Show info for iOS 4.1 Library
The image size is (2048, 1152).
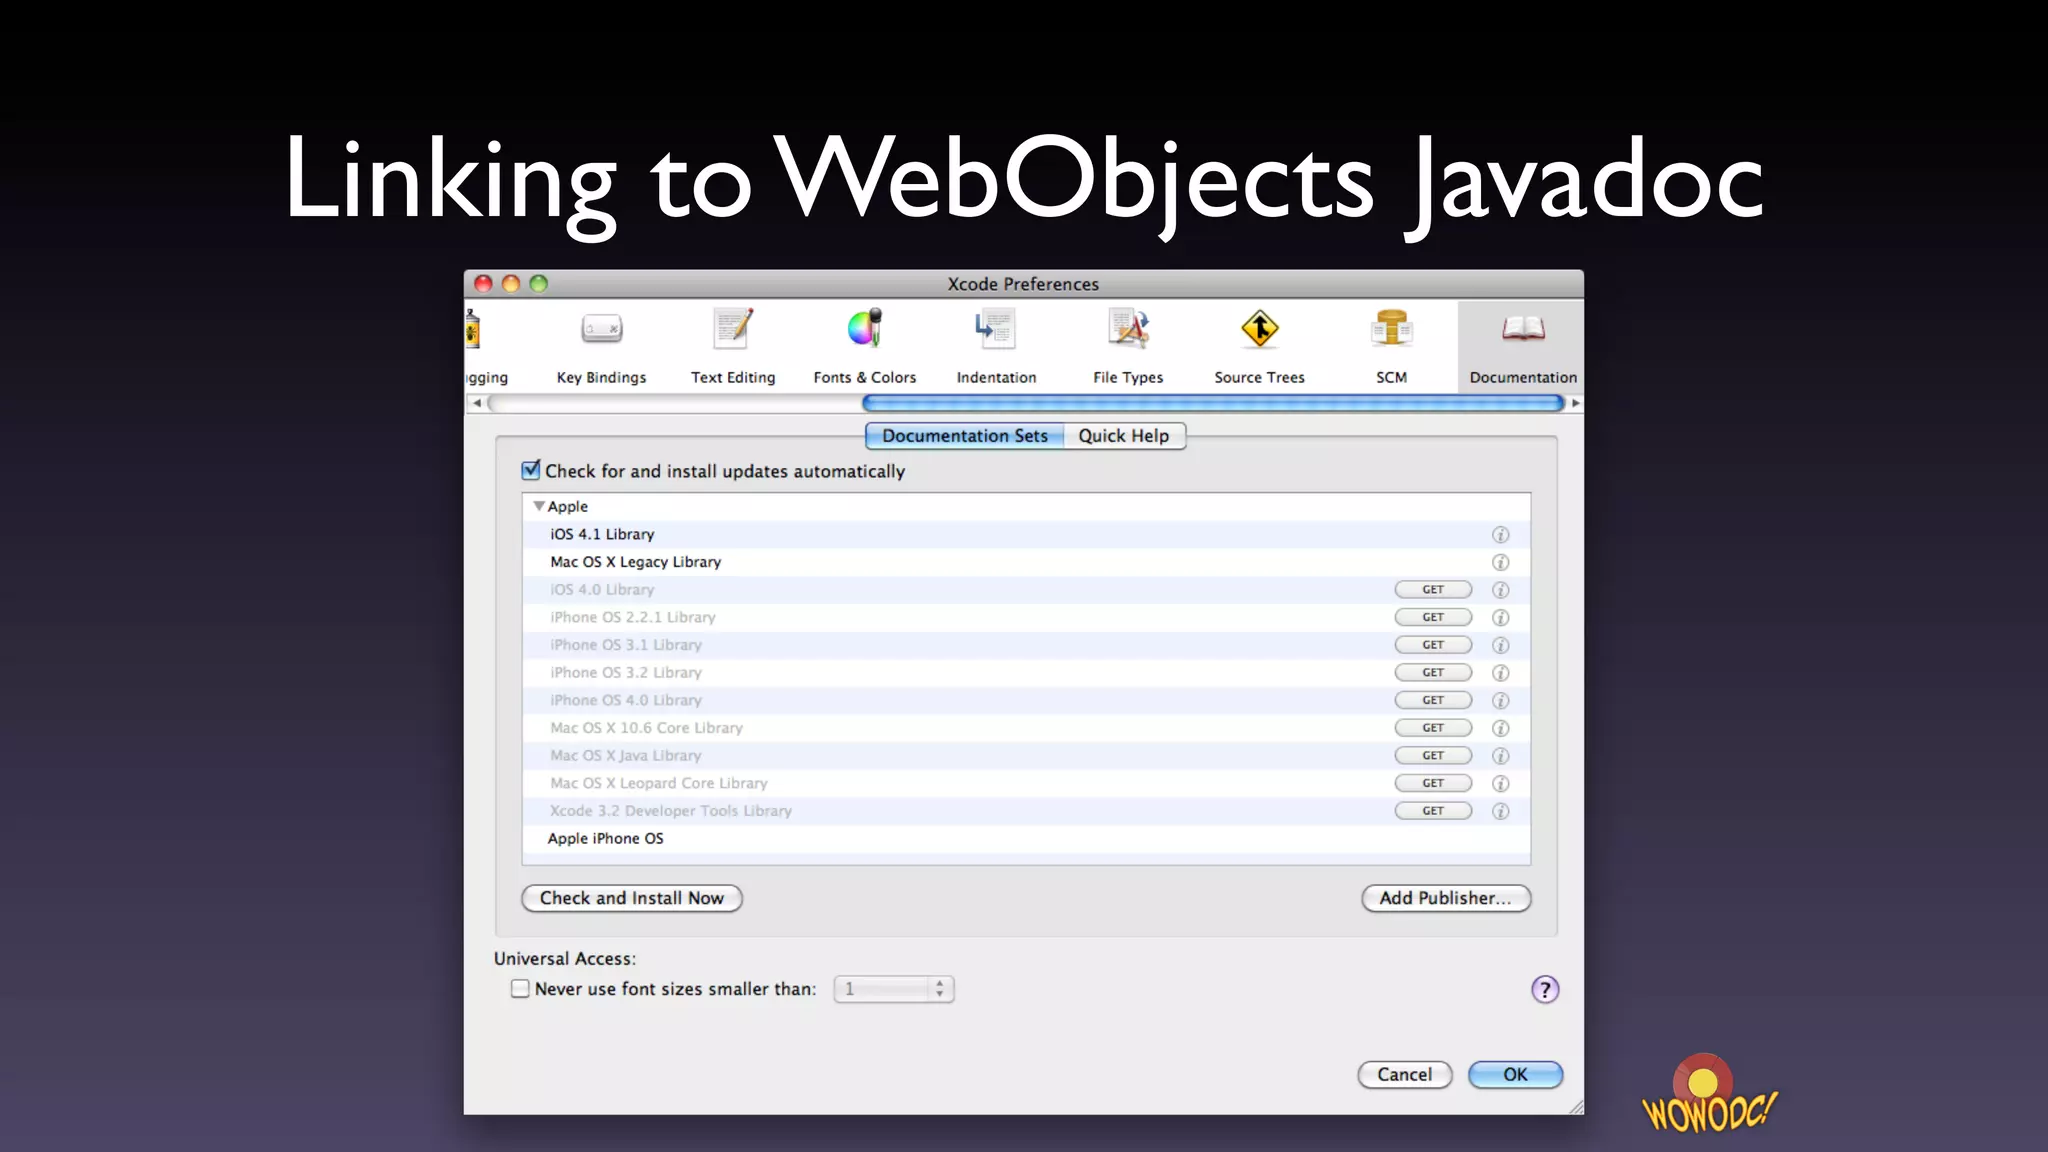[1500, 535]
